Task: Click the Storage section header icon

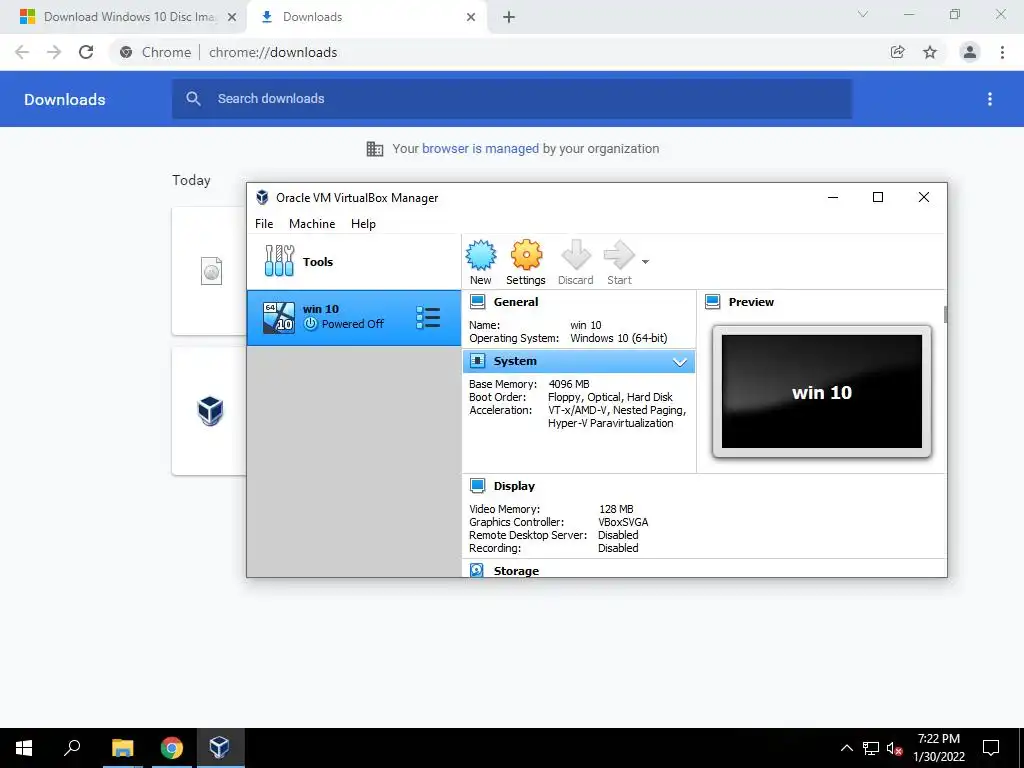Action: point(477,570)
